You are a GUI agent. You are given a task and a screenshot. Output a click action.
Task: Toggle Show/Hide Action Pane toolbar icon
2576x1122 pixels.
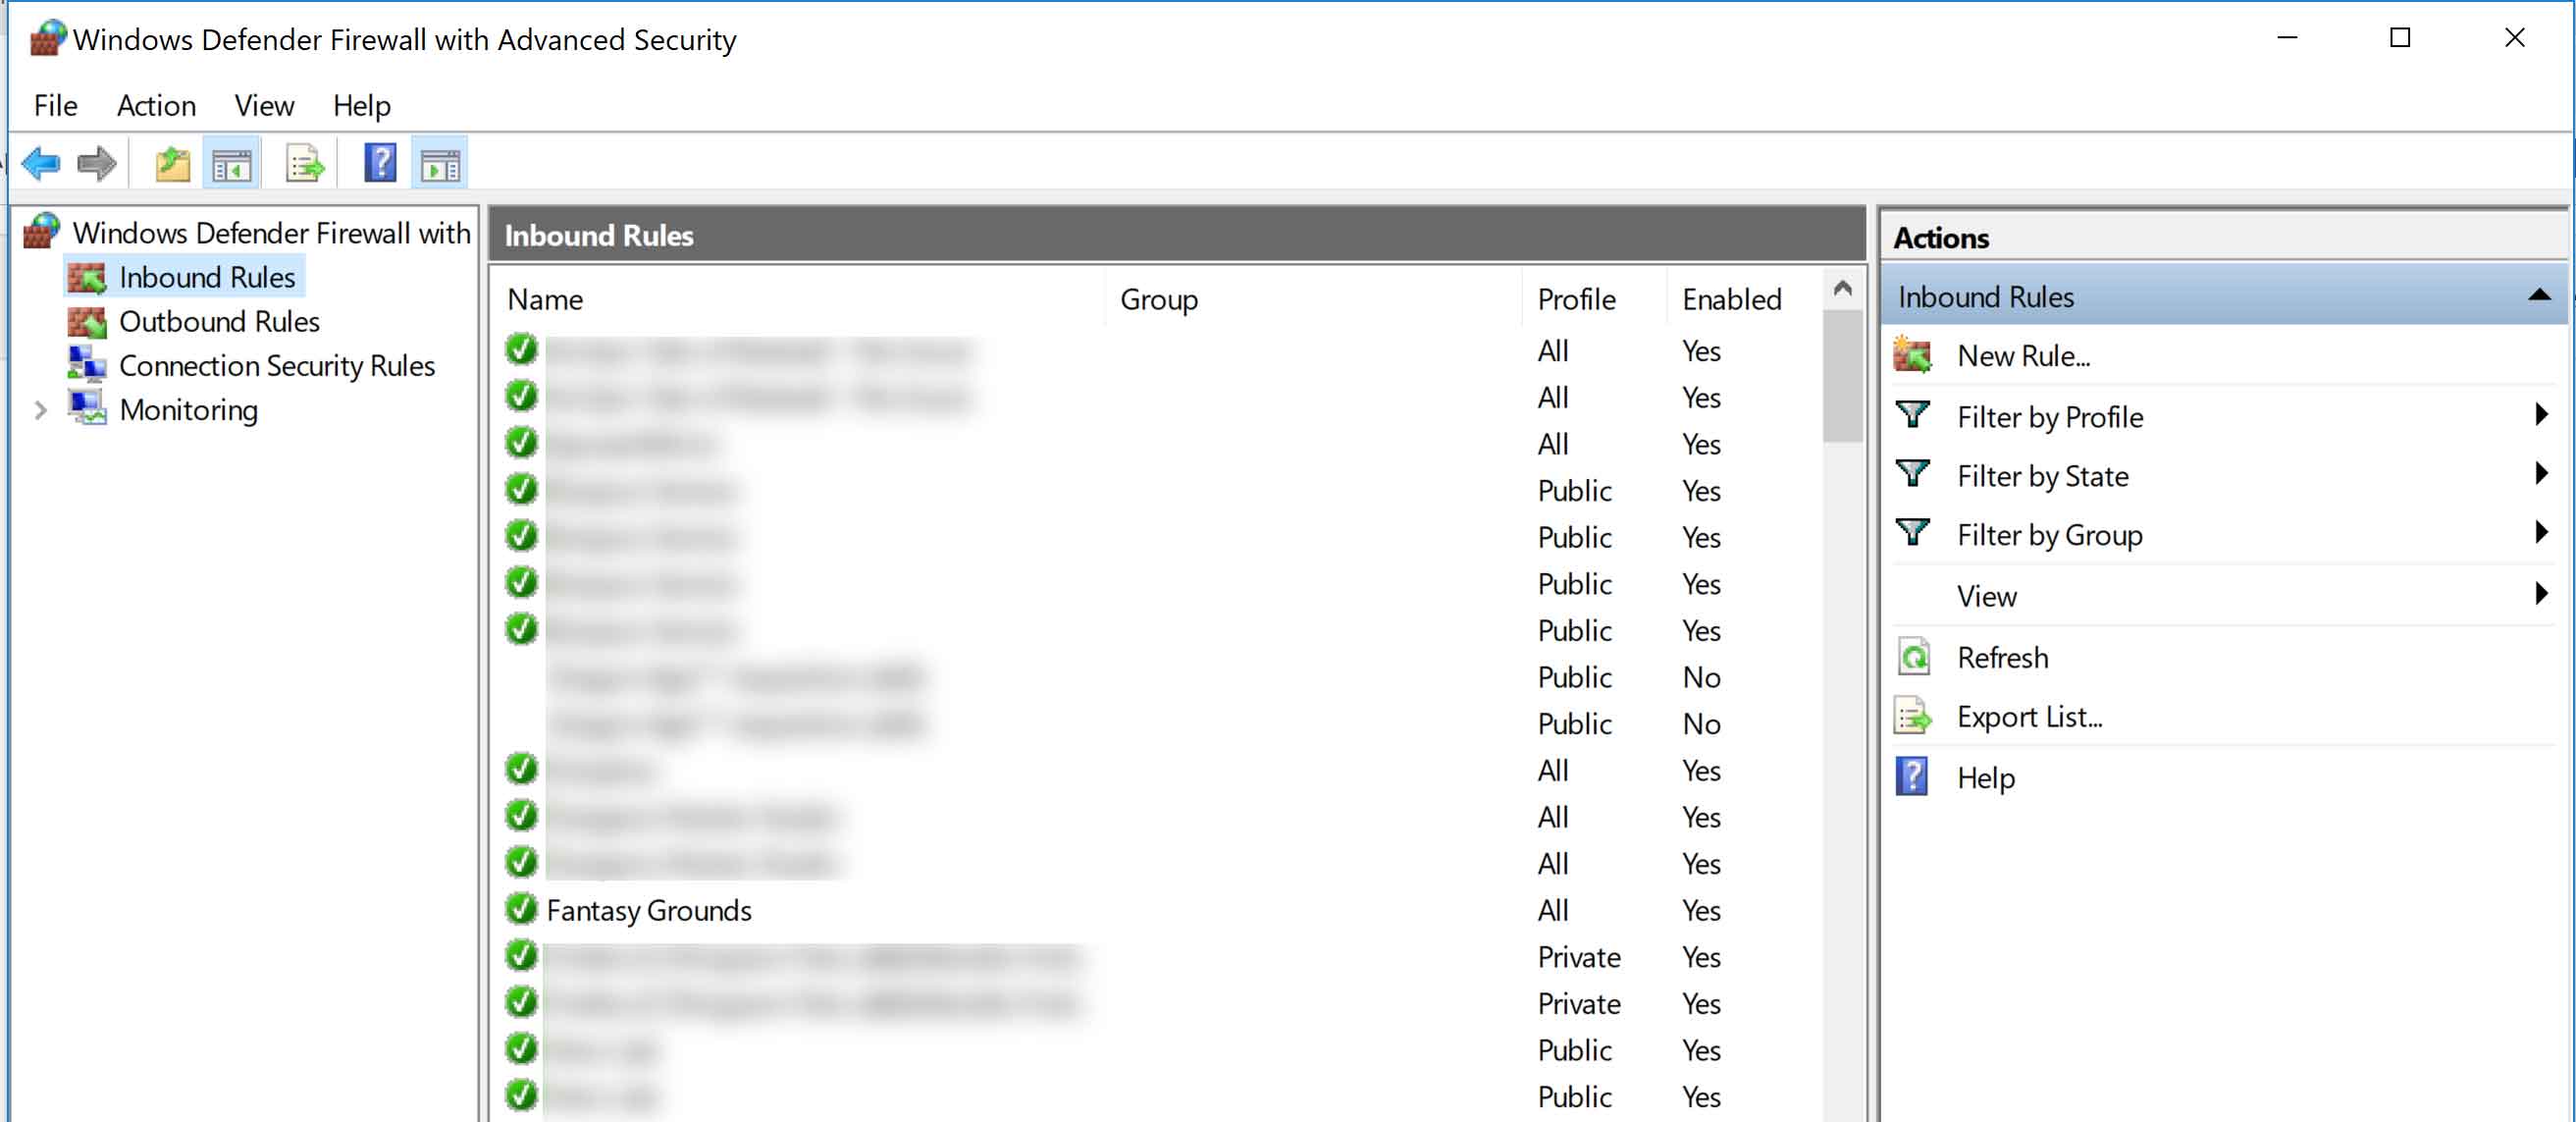point(440,163)
